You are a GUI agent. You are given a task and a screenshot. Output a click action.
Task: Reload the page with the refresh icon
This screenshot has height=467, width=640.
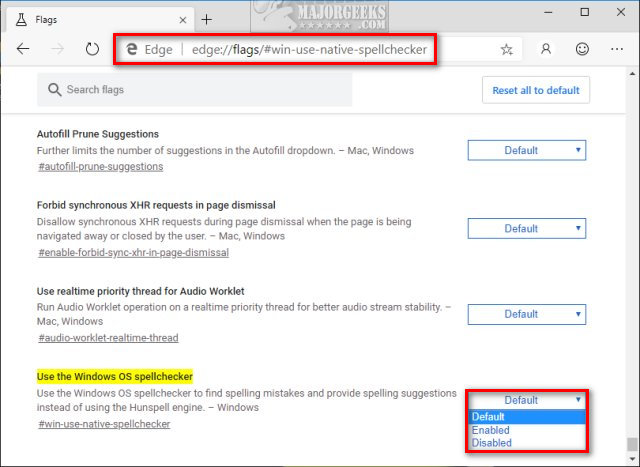(x=92, y=49)
